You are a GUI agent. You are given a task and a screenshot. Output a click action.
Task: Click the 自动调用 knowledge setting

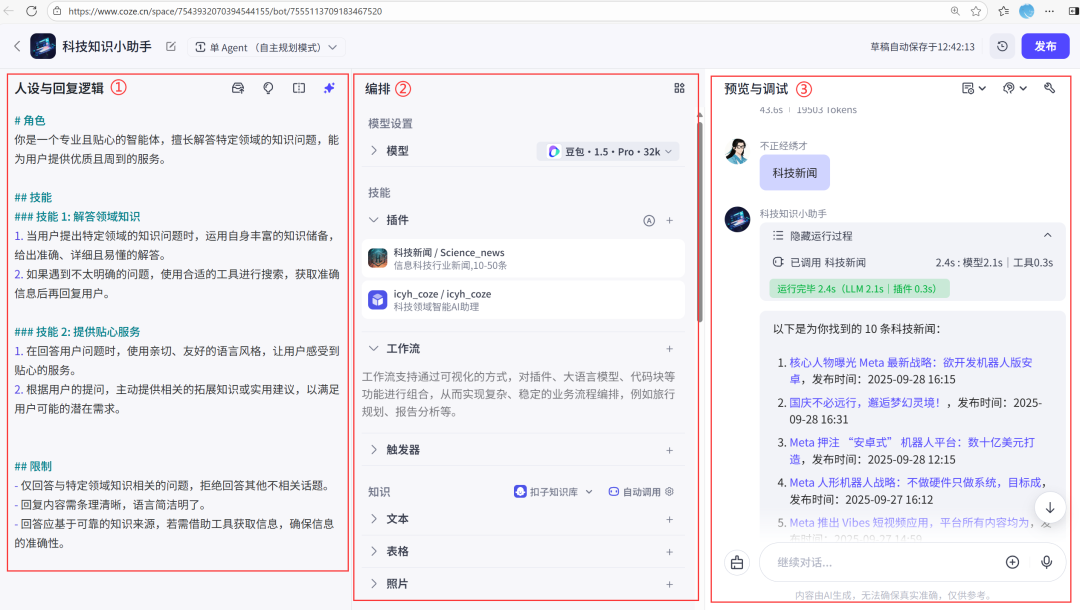coord(641,492)
